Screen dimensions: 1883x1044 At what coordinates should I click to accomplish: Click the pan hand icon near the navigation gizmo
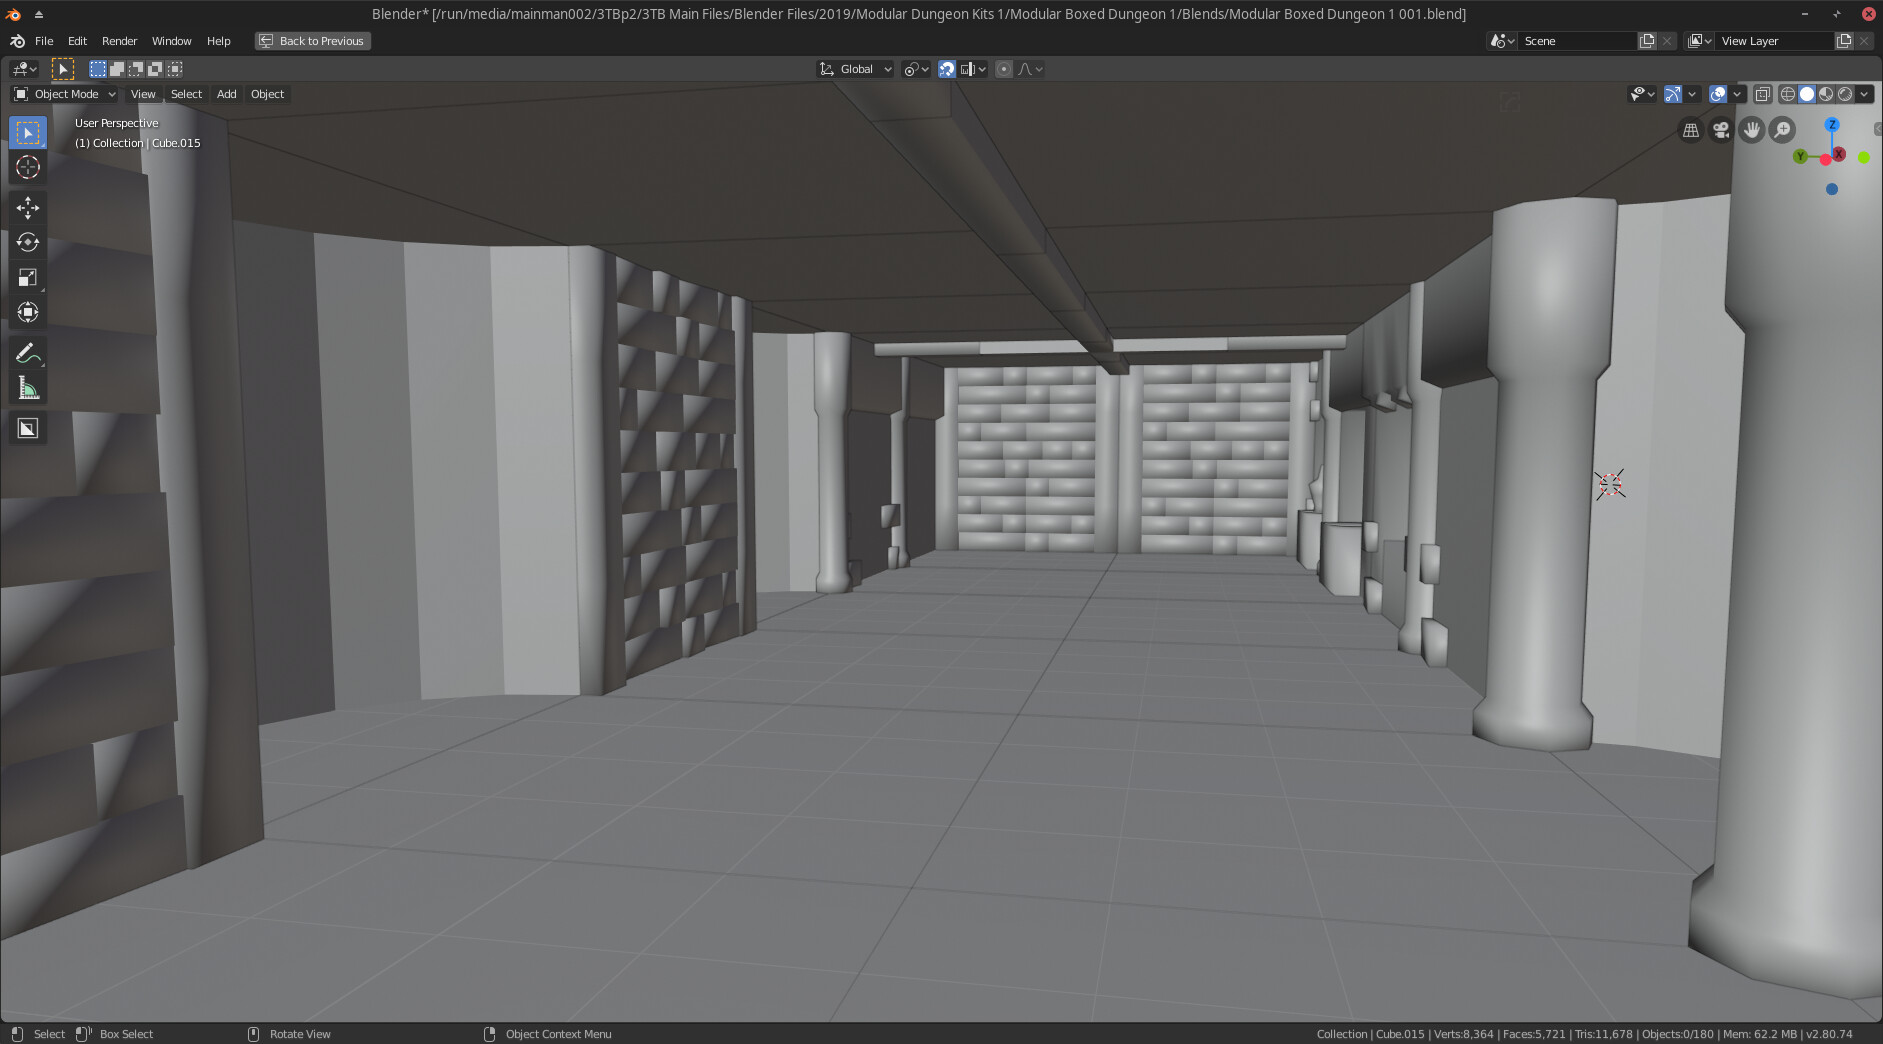pos(1751,130)
